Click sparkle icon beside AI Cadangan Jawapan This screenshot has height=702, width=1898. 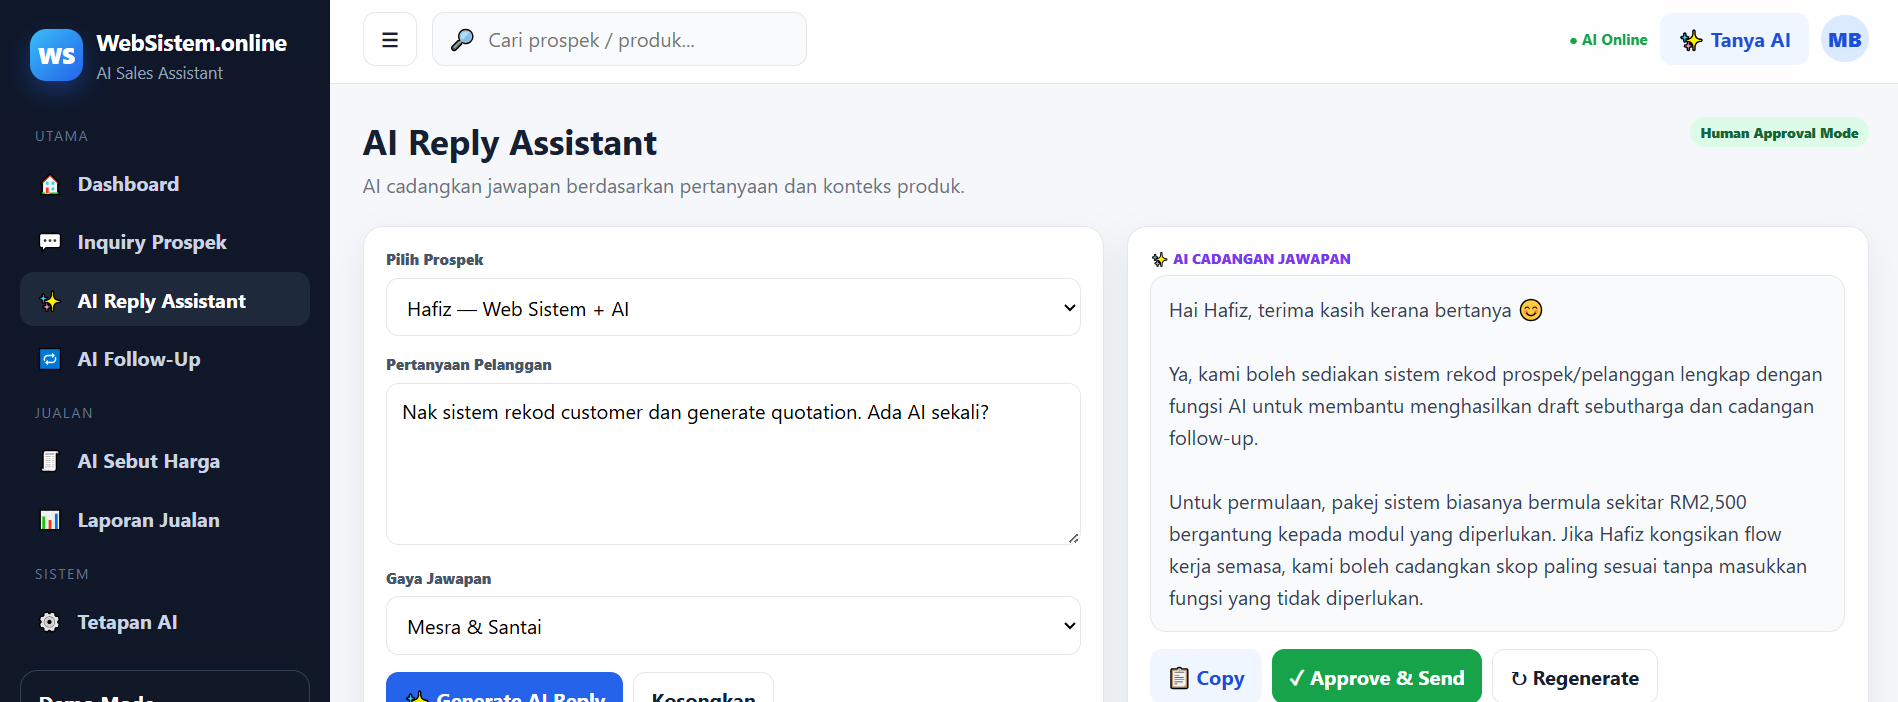[1159, 260]
